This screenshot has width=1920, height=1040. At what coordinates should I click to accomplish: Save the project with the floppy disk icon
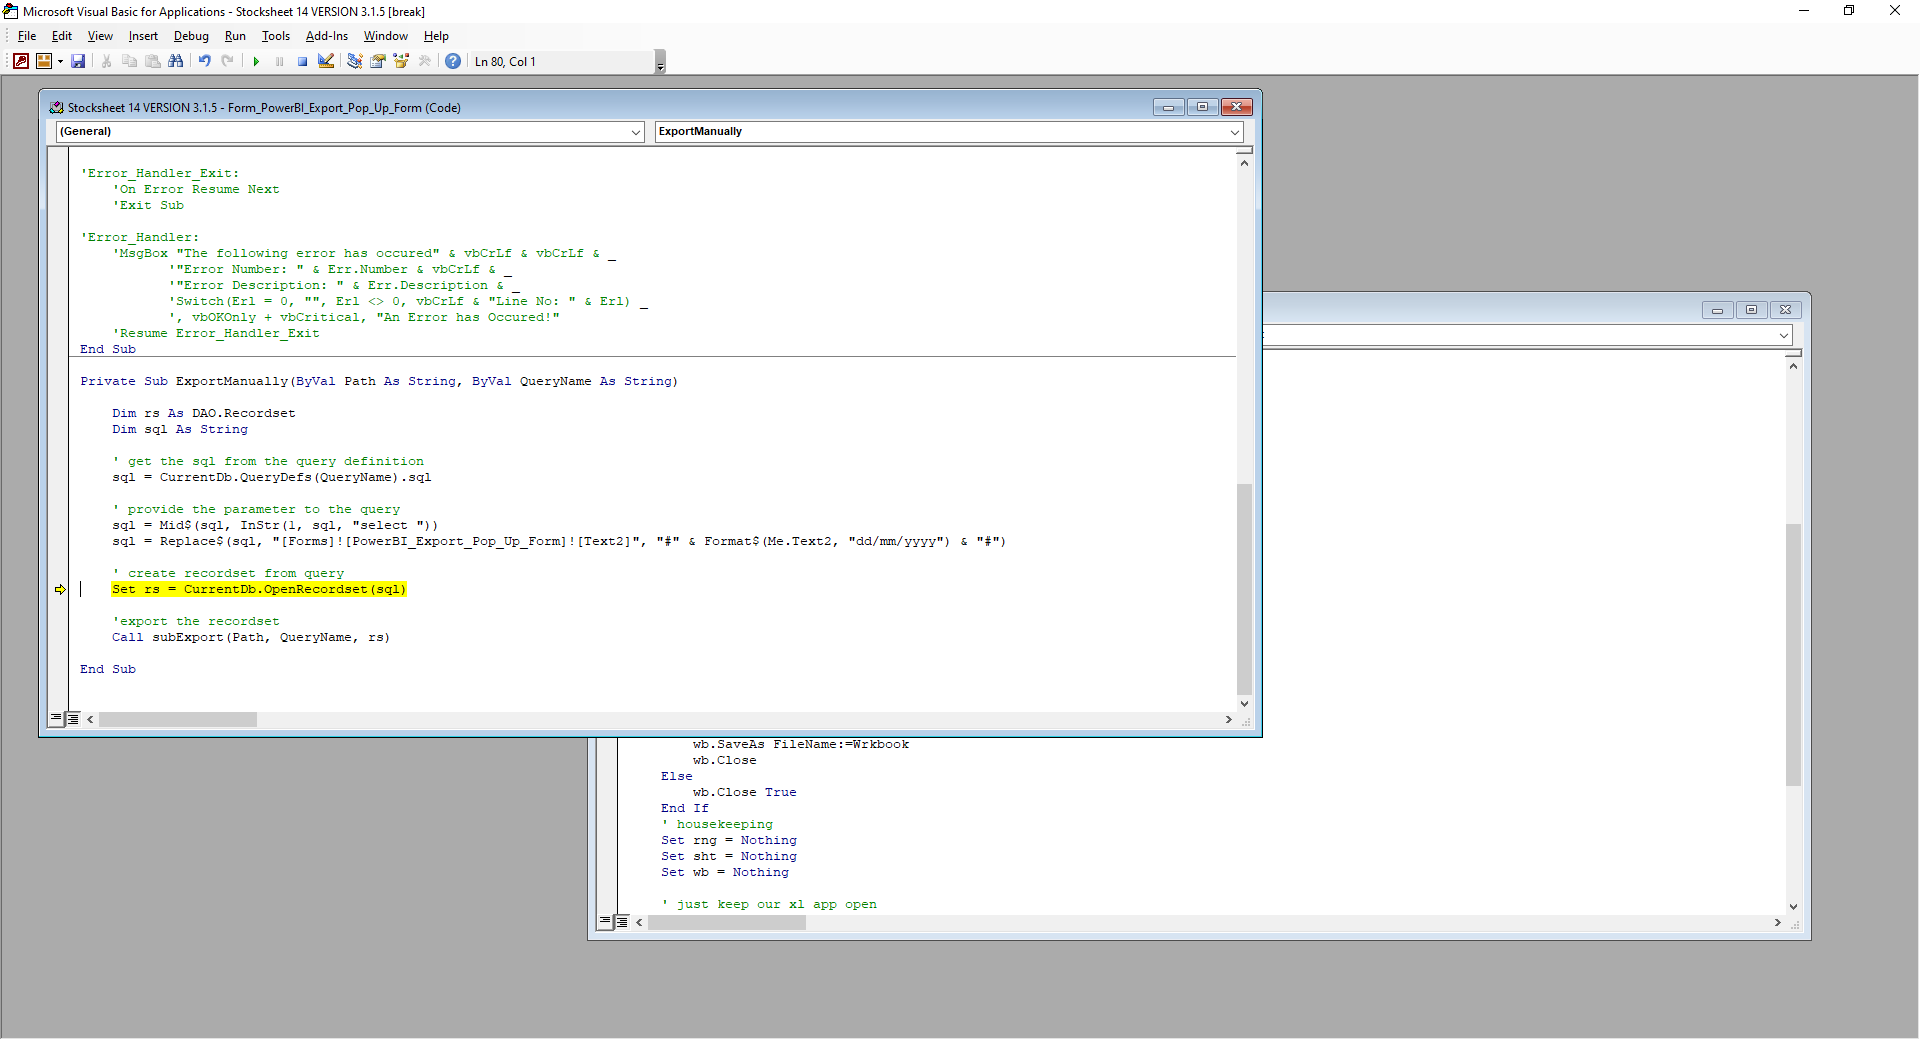click(x=78, y=61)
